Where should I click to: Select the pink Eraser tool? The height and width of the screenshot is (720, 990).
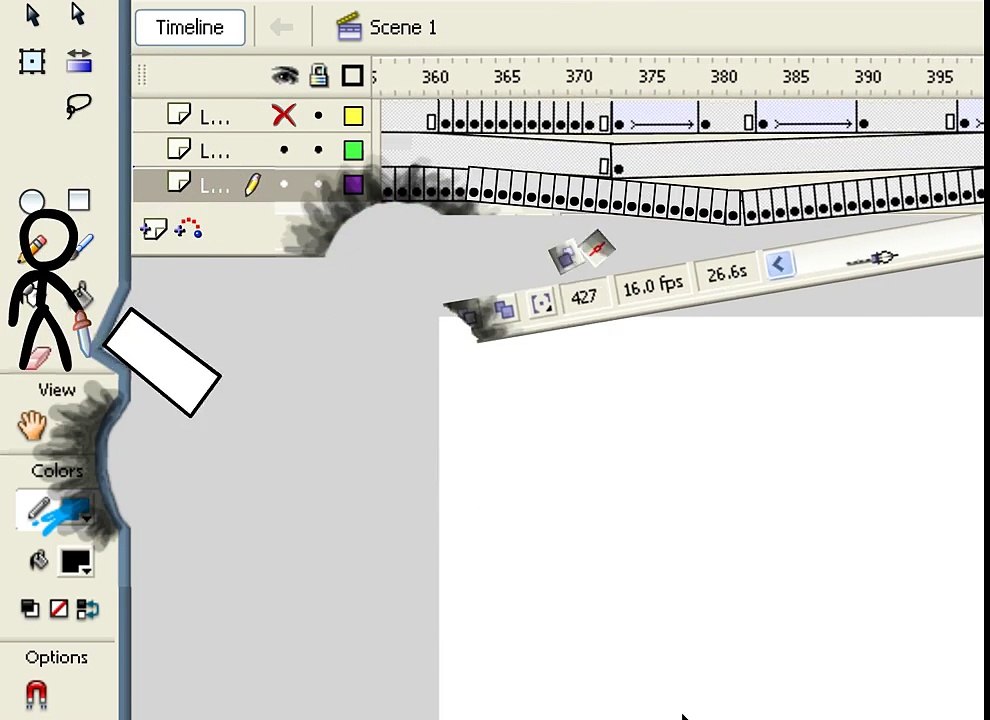click(x=37, y=358)
